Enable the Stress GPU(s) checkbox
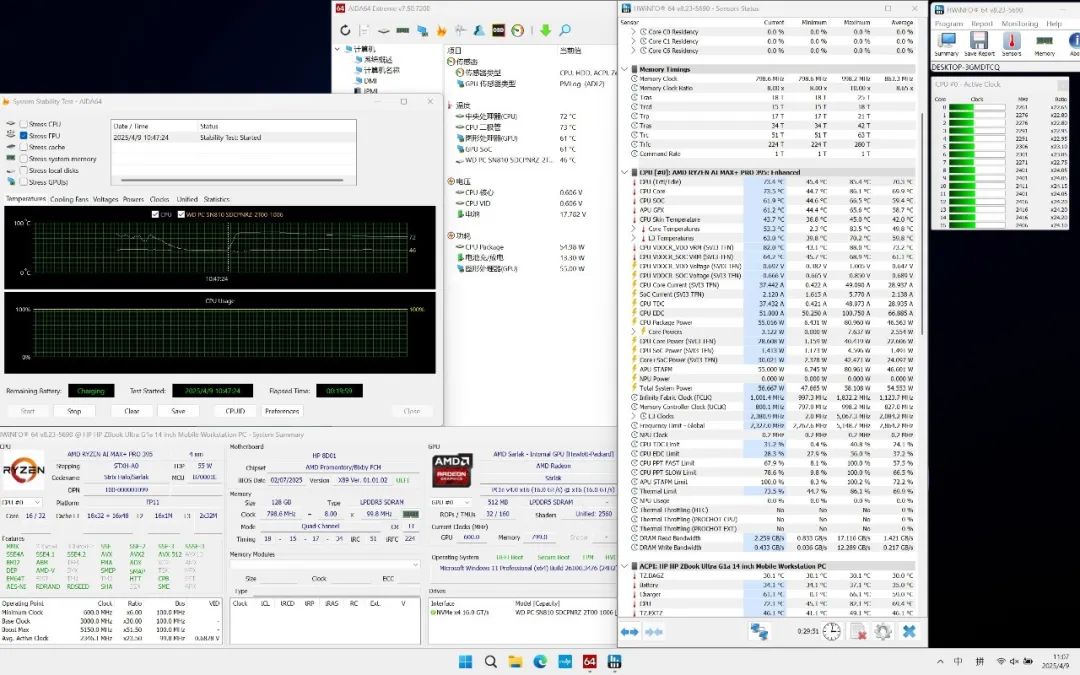The image size is (1080, 675). pyautogui.click(x=23, y=182)
